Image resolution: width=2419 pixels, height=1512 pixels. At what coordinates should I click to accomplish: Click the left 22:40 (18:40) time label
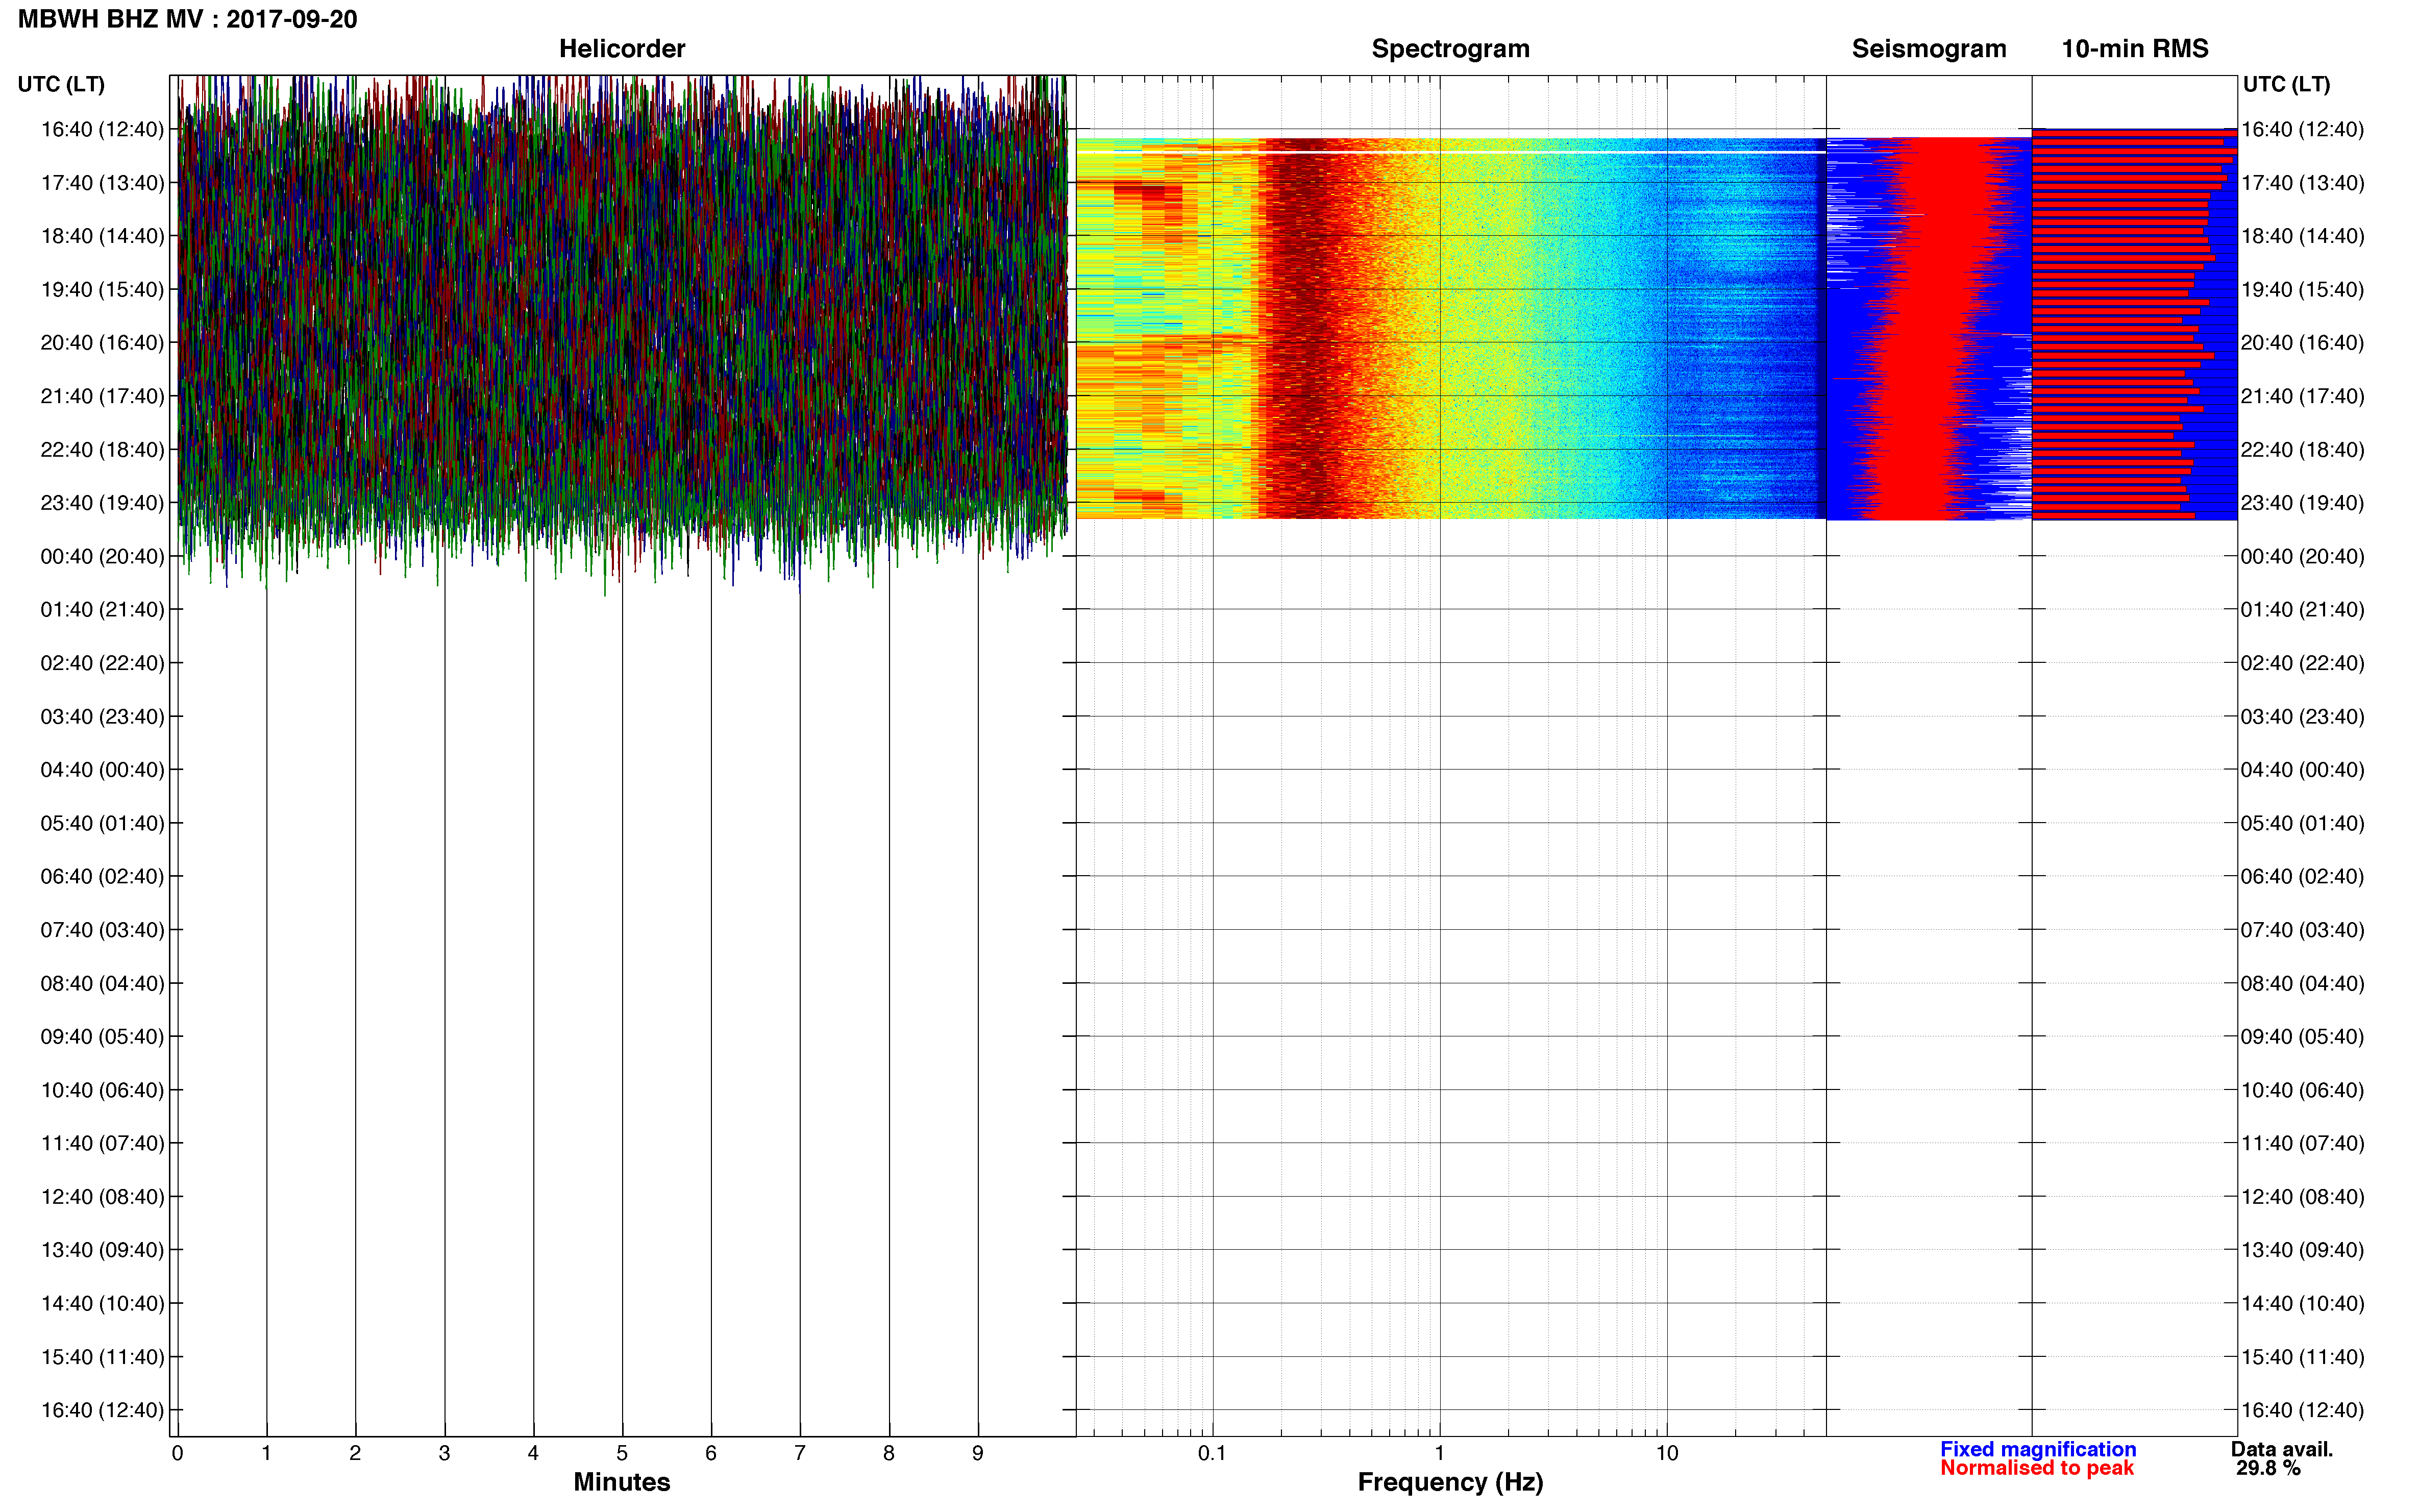102,449
